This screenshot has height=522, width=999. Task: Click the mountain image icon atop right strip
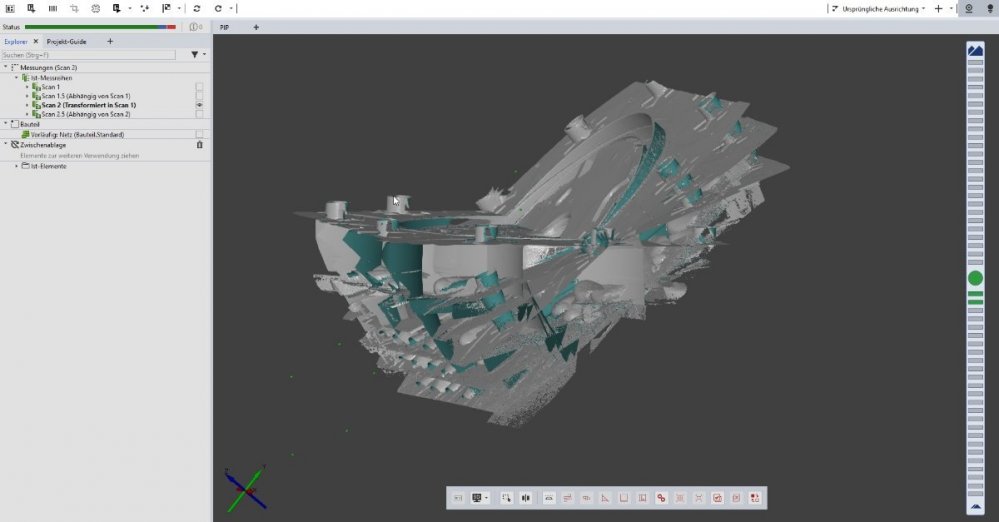tap(975, 50)
